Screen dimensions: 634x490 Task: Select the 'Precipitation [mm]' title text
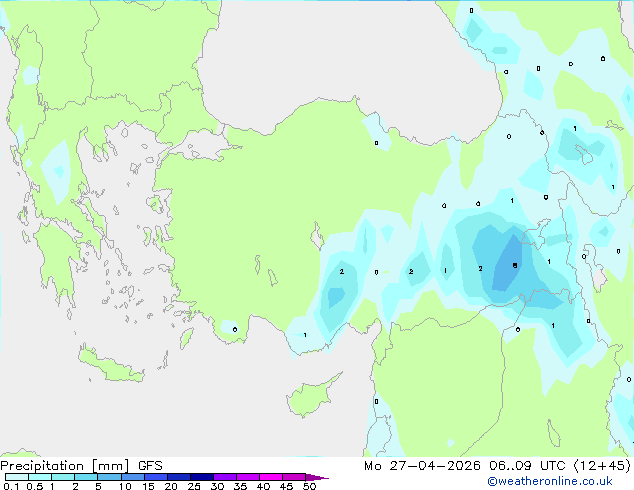[x=65, y=466]
